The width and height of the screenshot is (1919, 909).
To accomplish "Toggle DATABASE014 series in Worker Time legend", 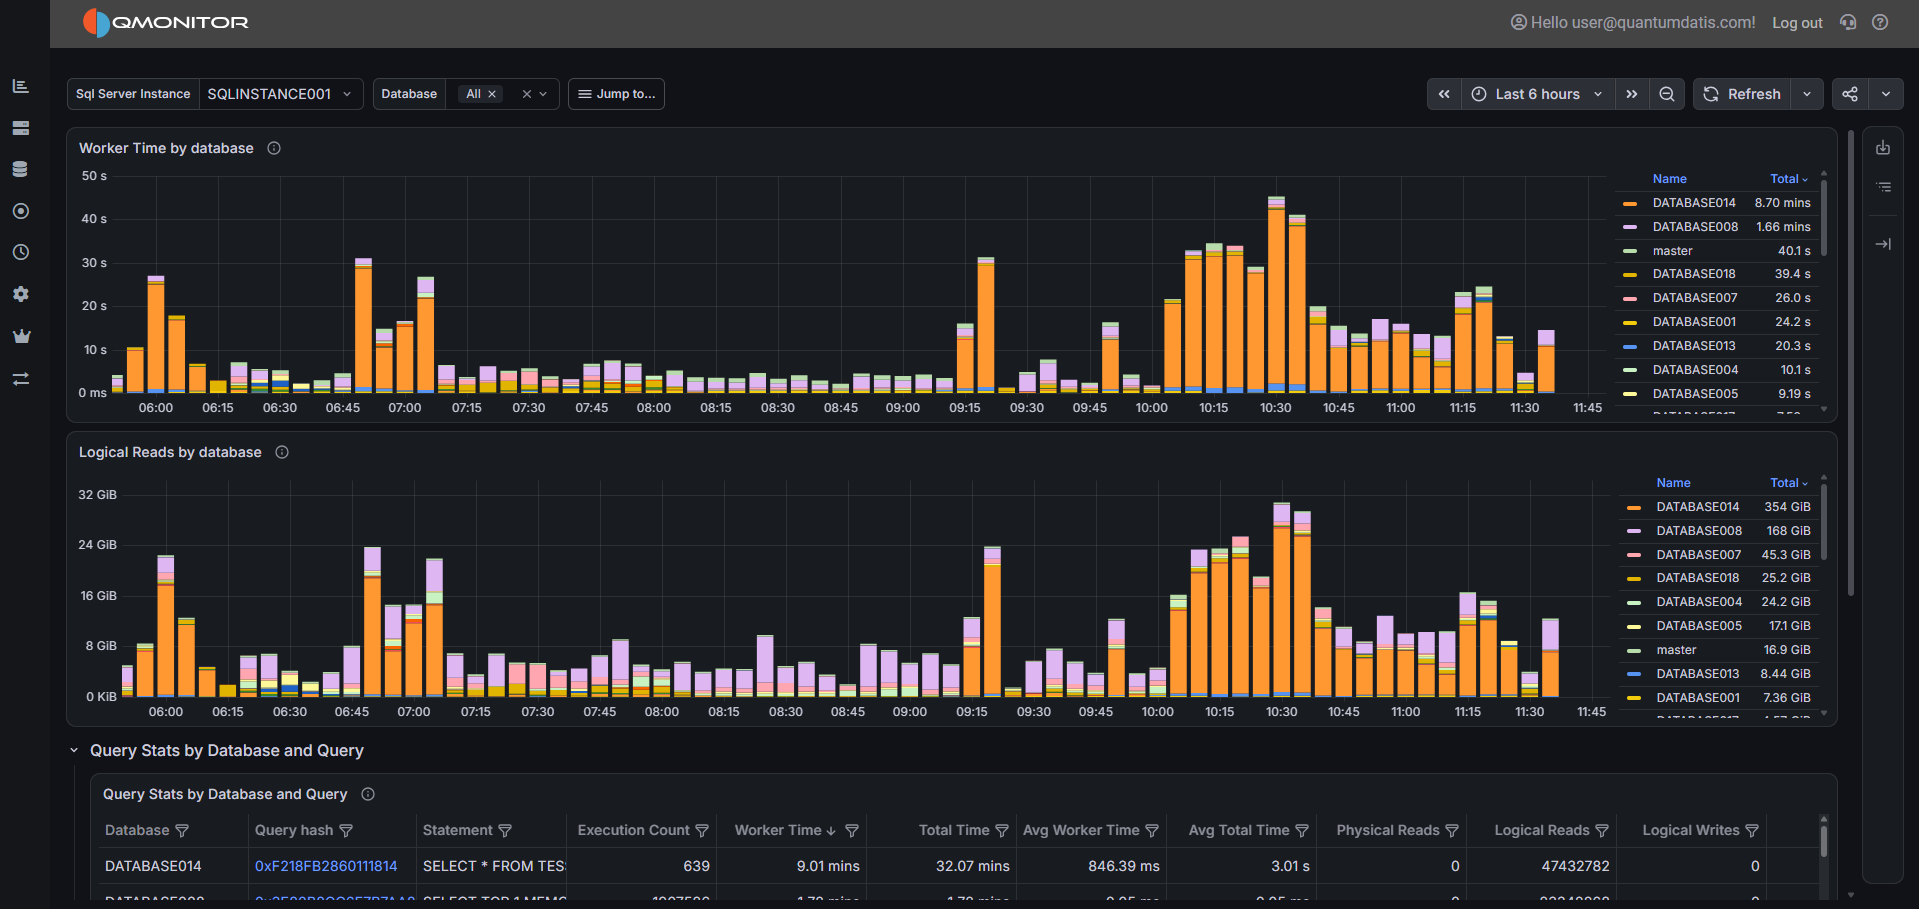I will (1694, 203).
